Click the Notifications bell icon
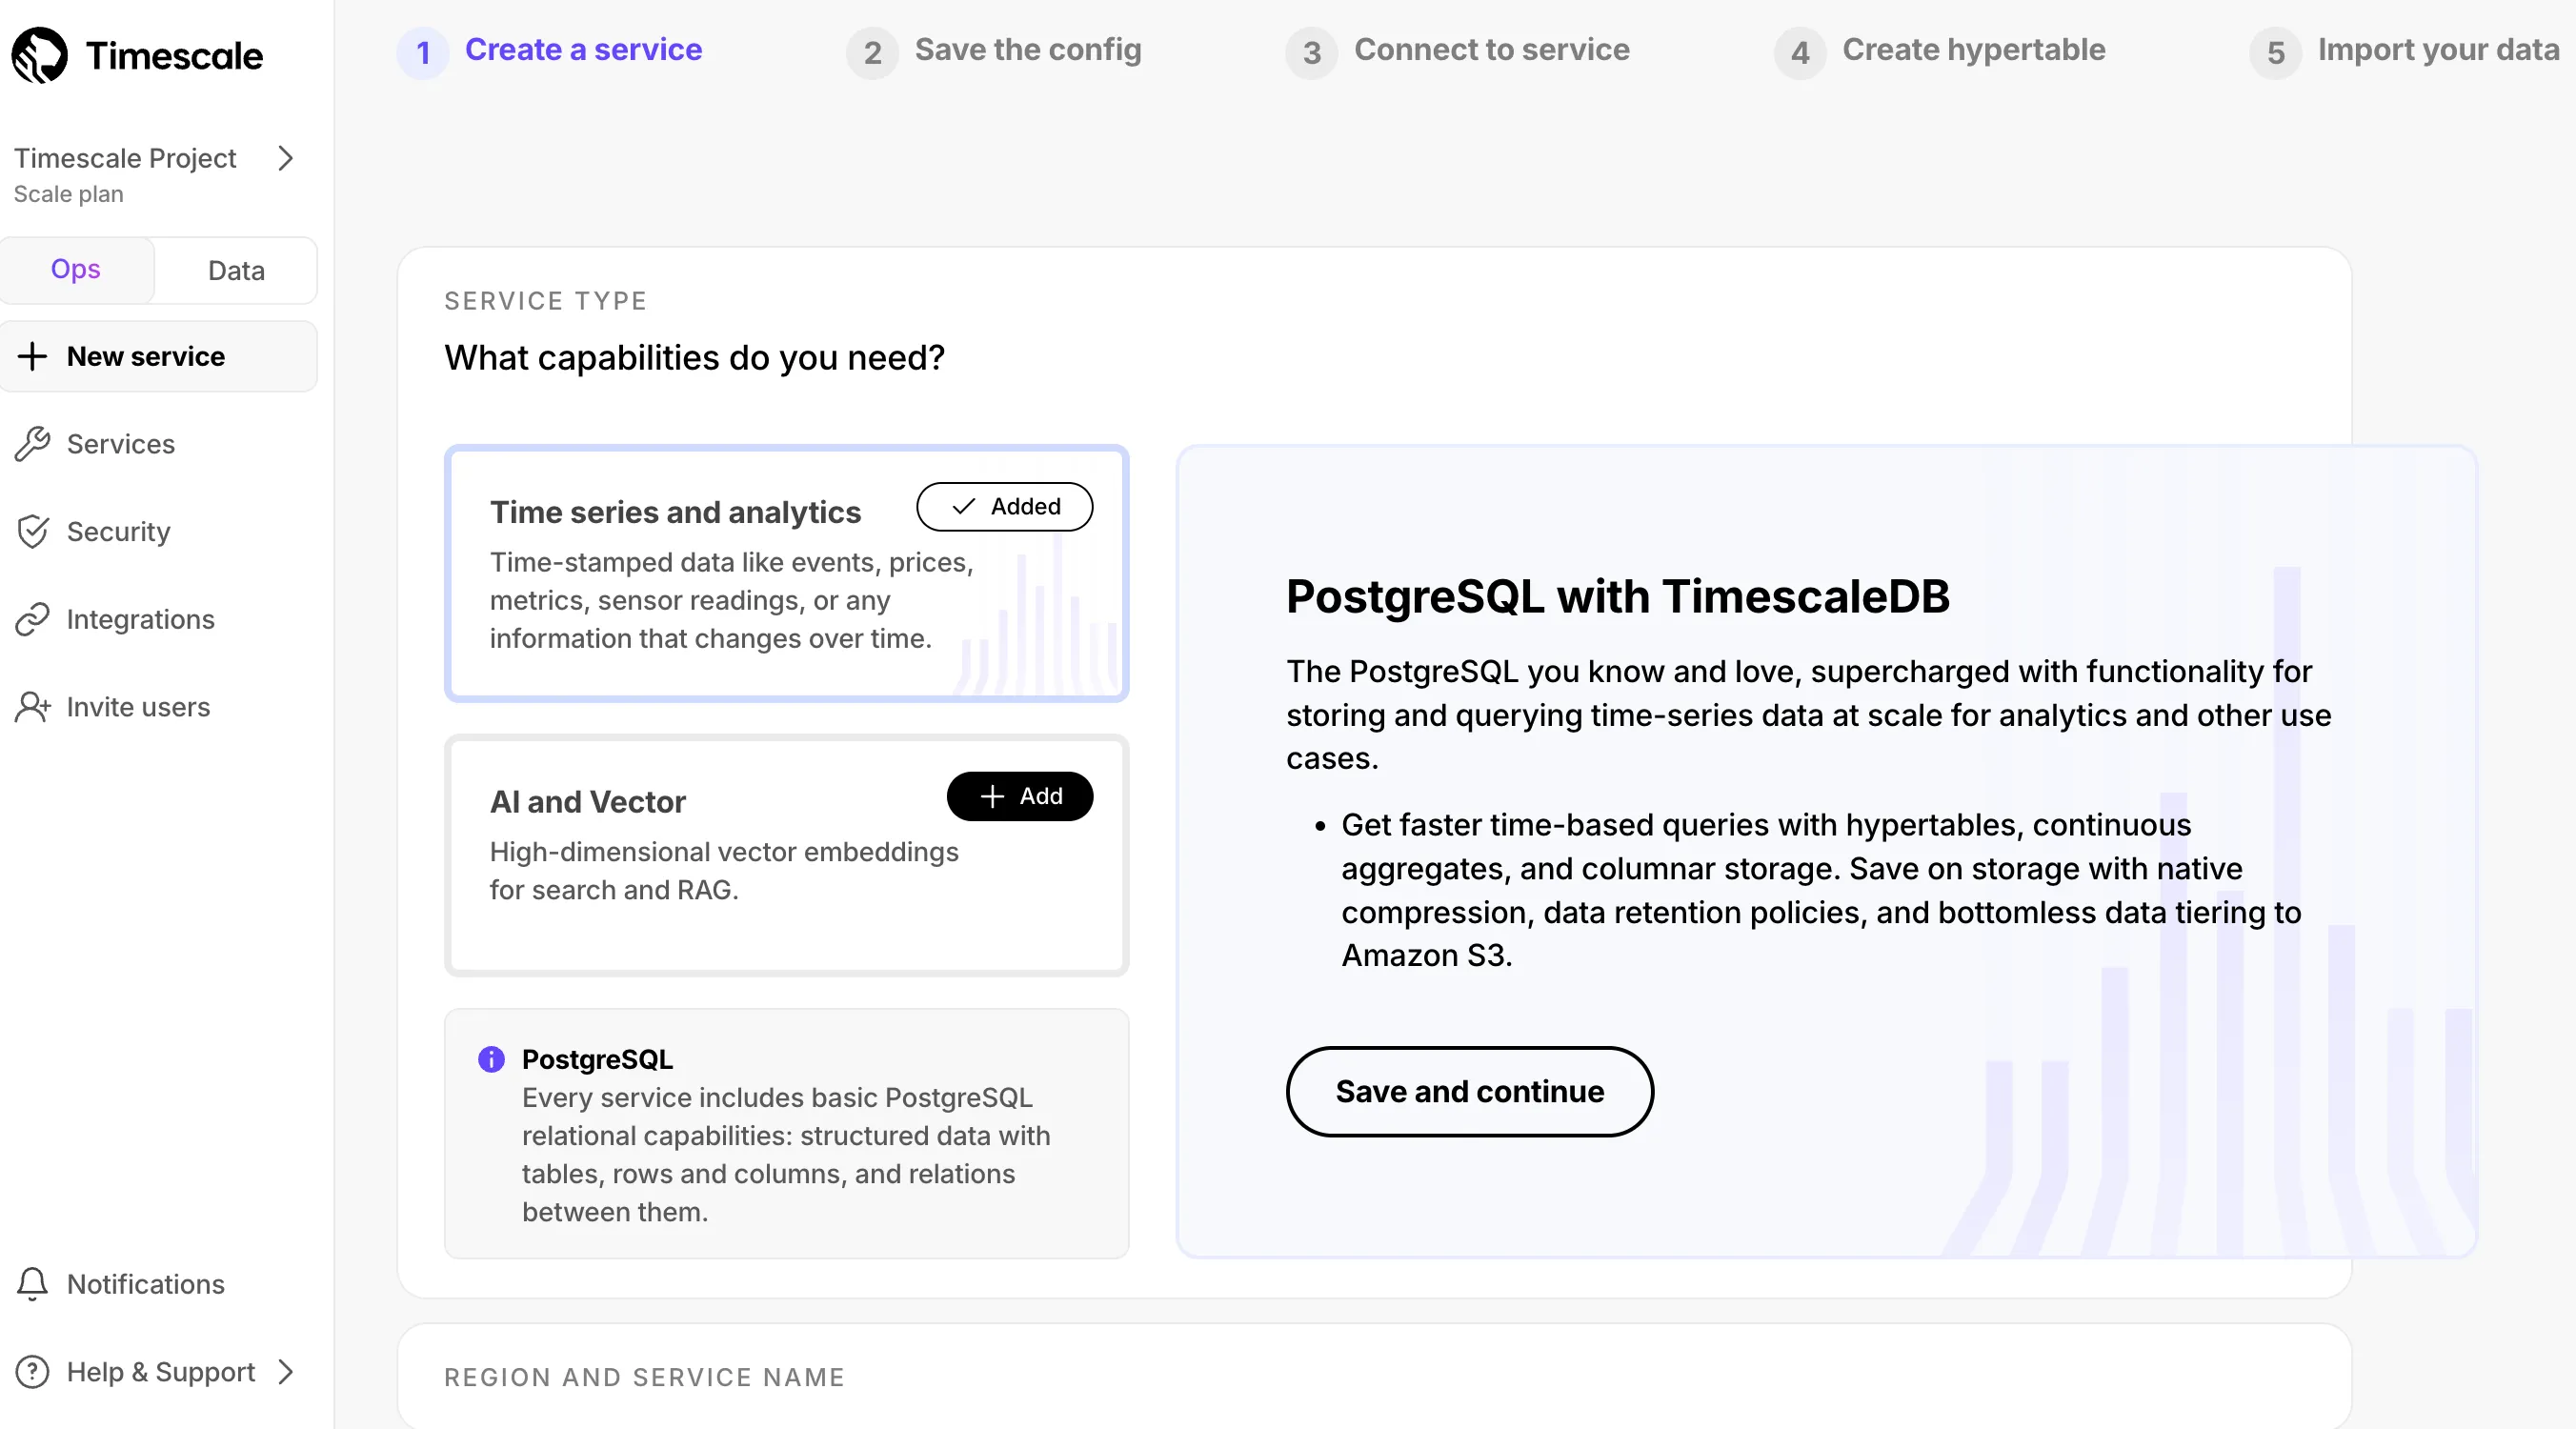Image resolution: width=2576 pixels, height=1429 pixels. 32,1284
